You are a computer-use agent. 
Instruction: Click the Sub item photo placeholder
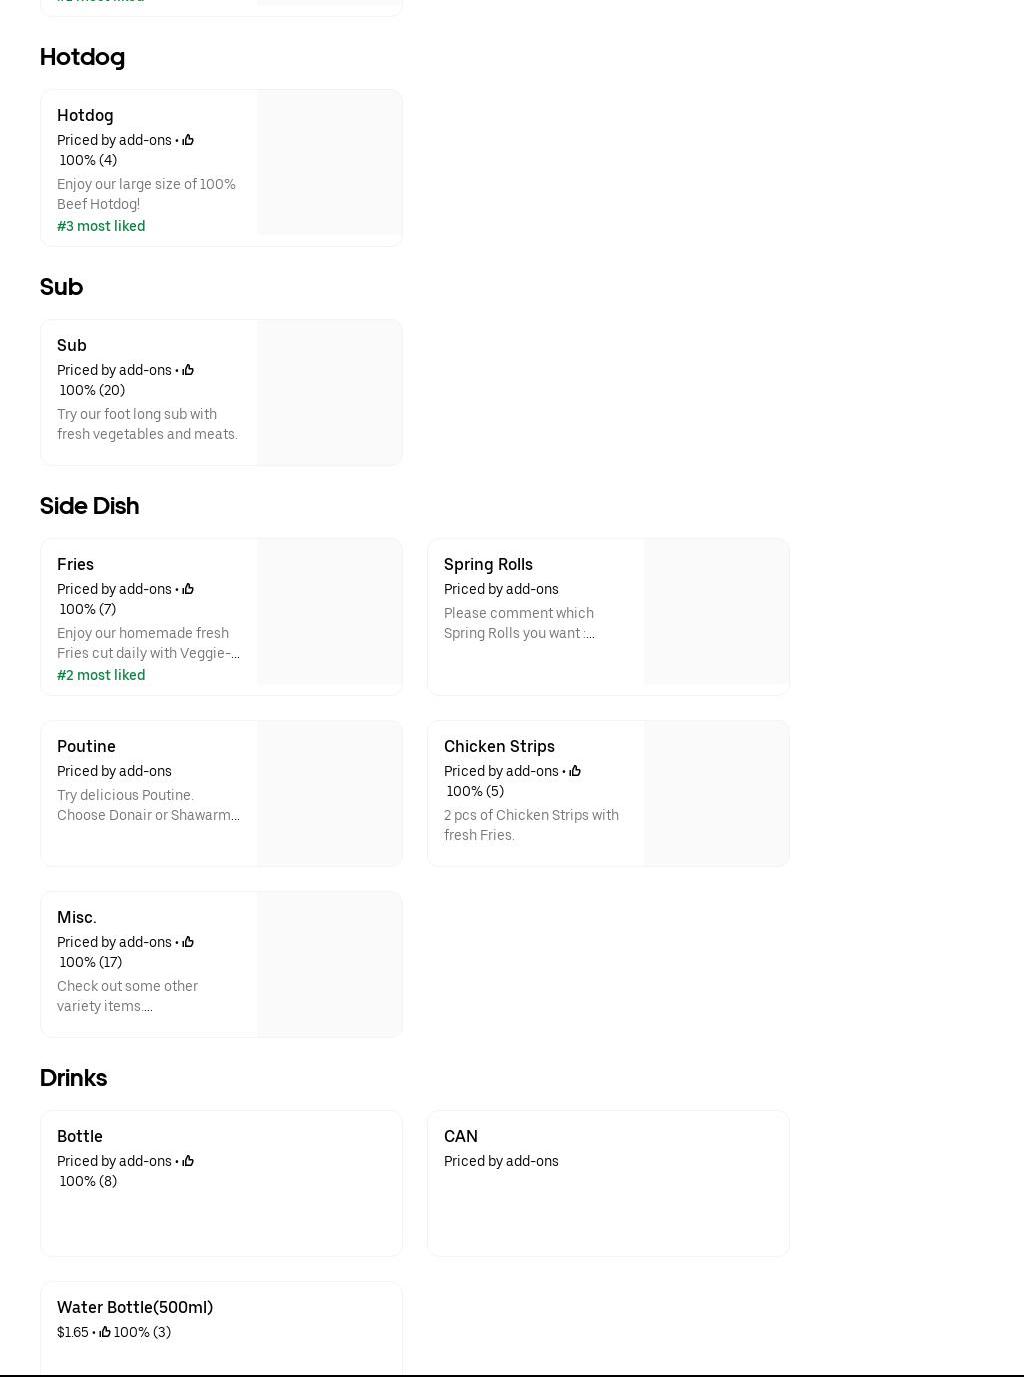click(x=329, y=392)
